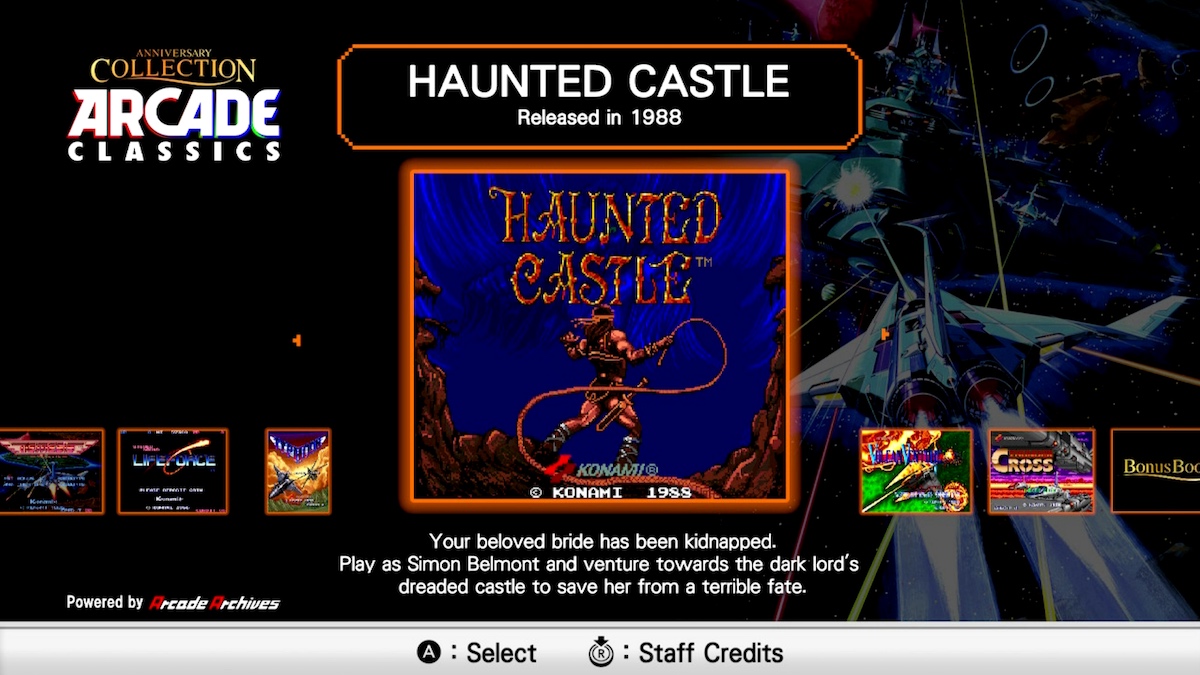The width and height of the screenshot is (1200, 675).
Task: Click the Powered by label
Action: tap(104, 603)
